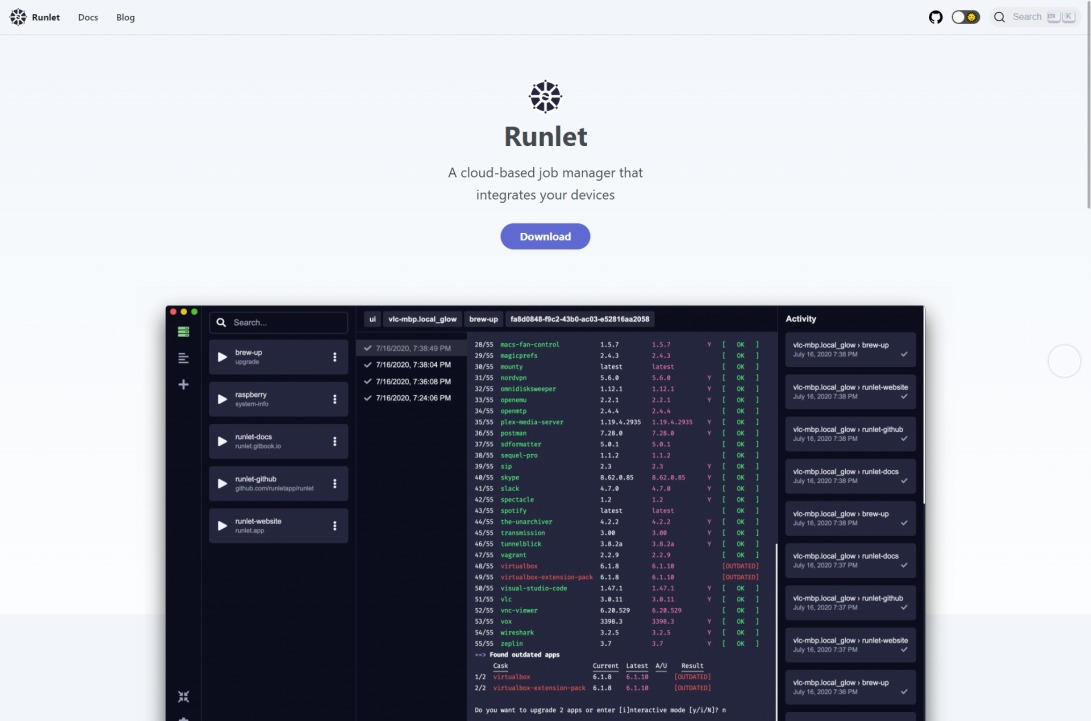This screenshot has height=721, width=1091.
Task: Click the large Runlet hero logo
Action: [x=545, y=96]
